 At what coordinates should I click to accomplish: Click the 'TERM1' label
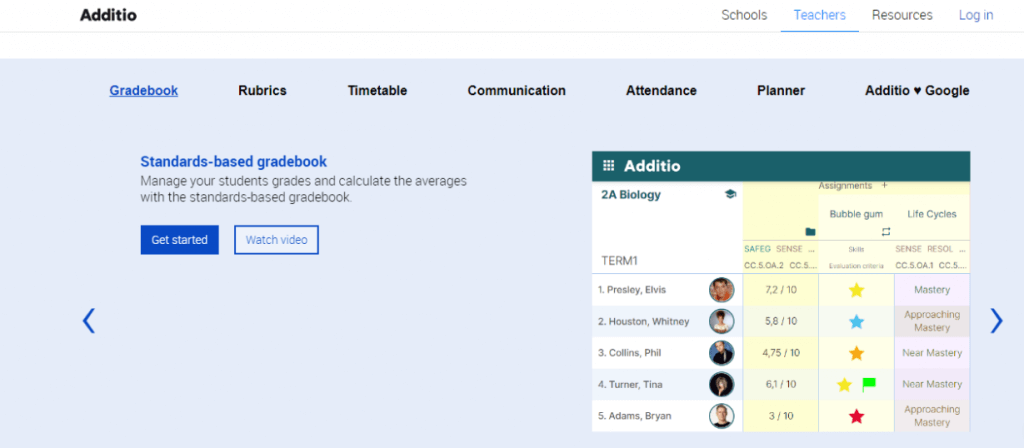[x=619, y=261]
